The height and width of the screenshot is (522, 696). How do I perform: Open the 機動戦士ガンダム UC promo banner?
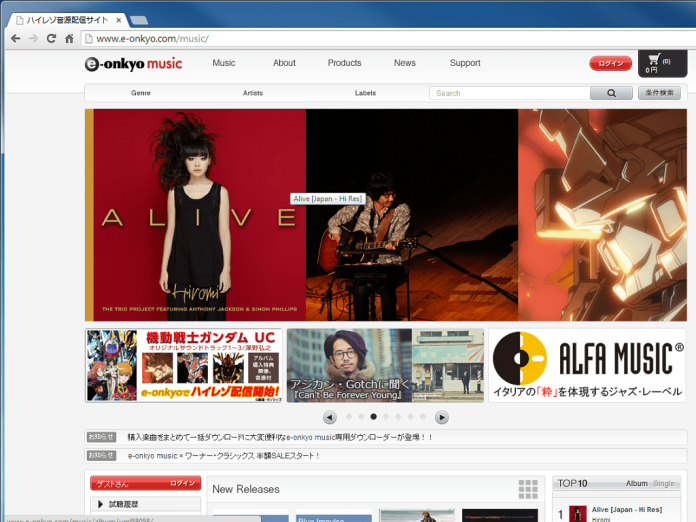183,366
